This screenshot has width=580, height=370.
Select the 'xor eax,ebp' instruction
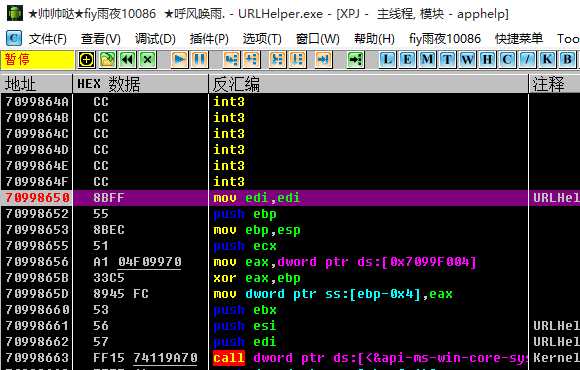tap(257, 278)
